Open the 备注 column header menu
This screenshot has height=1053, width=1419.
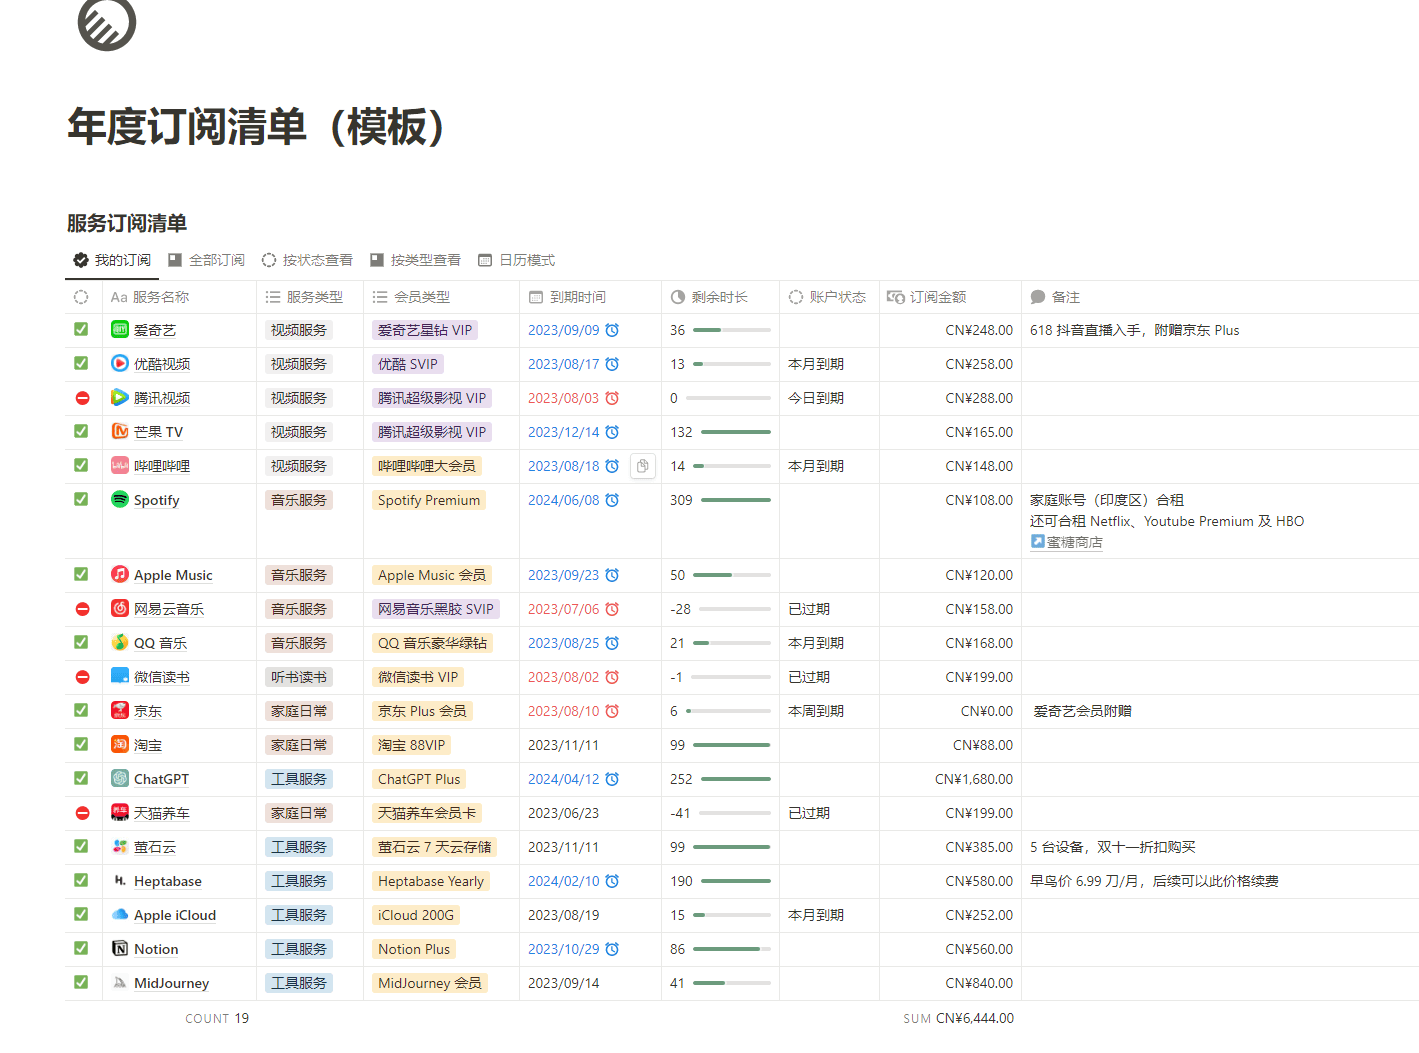click(x=1220, y=297)
